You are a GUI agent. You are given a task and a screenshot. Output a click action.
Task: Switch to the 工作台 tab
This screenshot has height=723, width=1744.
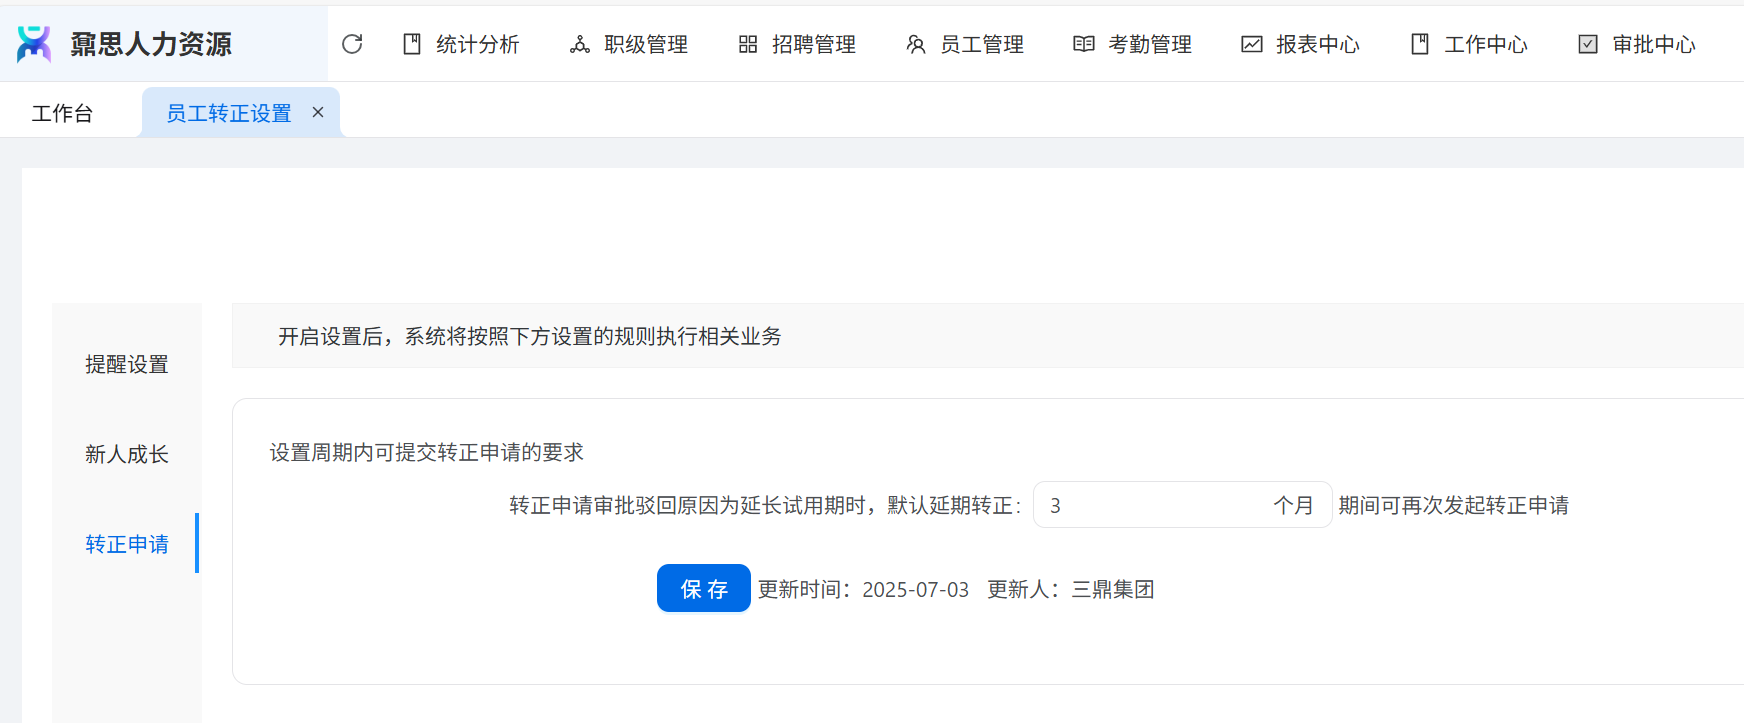[x=62, y=113]
